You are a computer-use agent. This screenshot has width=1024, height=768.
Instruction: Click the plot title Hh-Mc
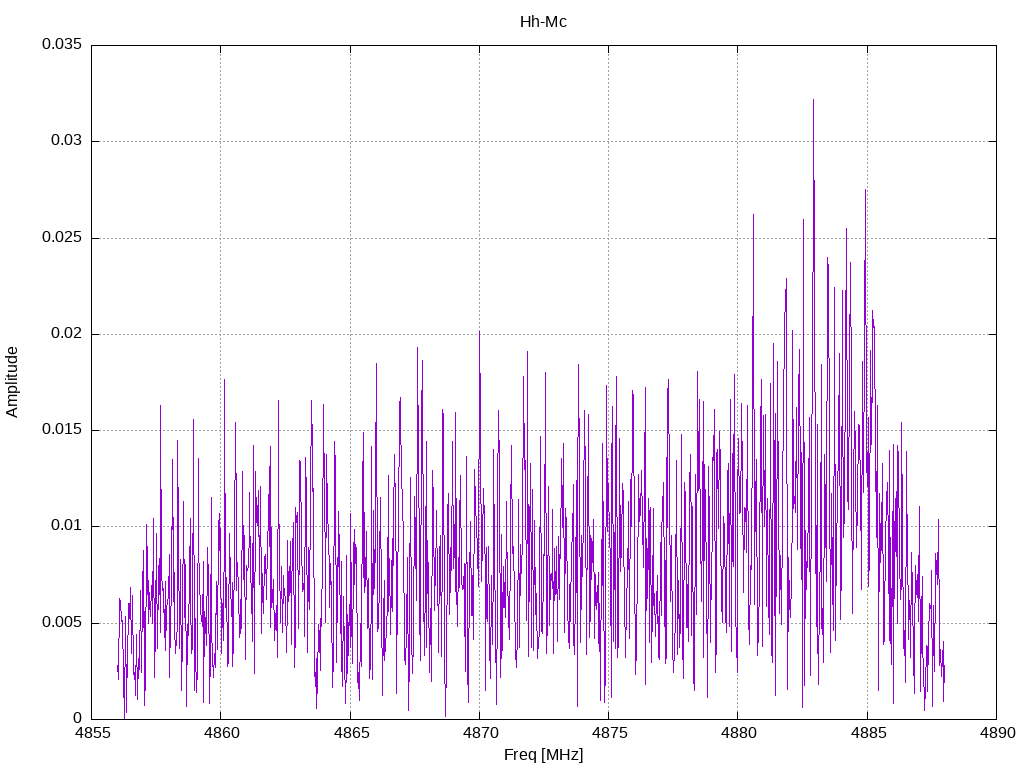coord(543,22)
